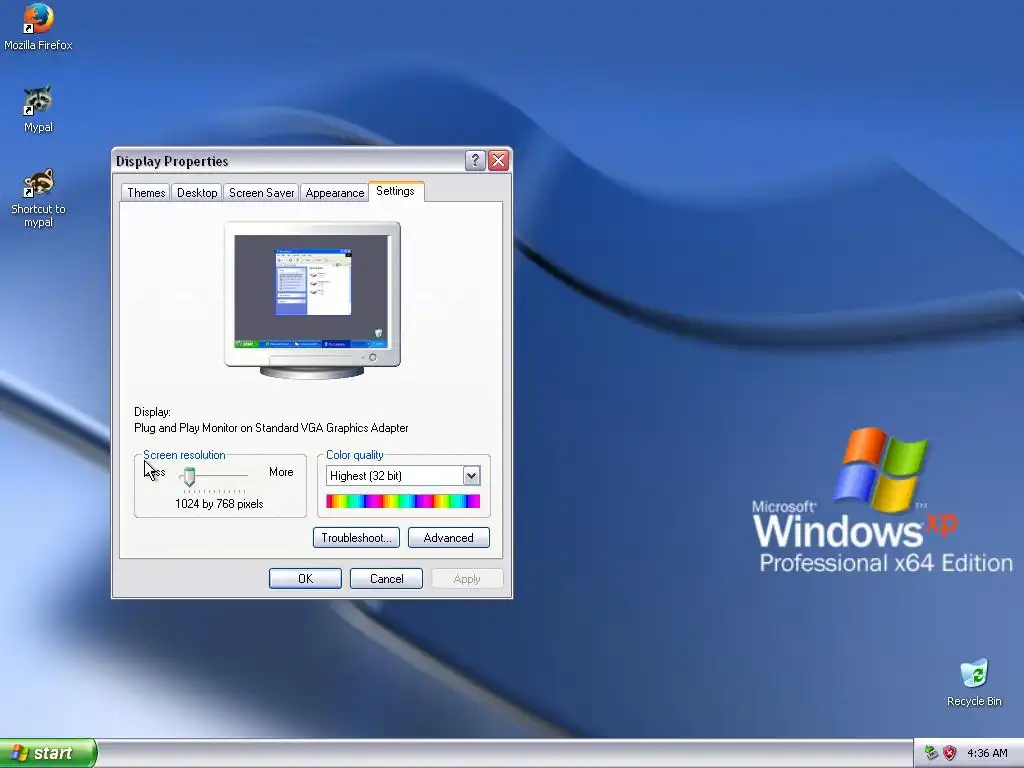Click the Safely Remove Hardware tray icon

pyautogui.click(x=932, y=753)
